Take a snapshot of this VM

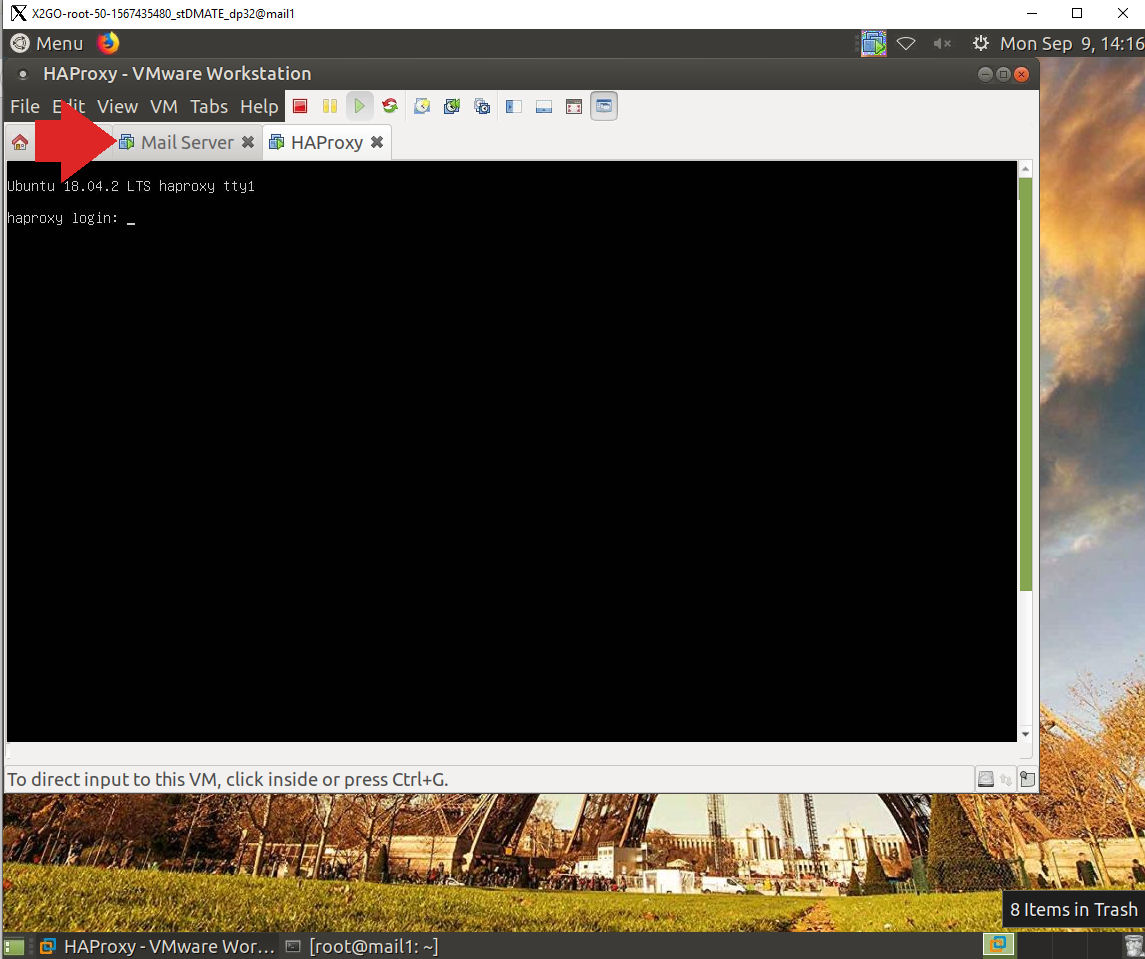click(x=422, y=106)
